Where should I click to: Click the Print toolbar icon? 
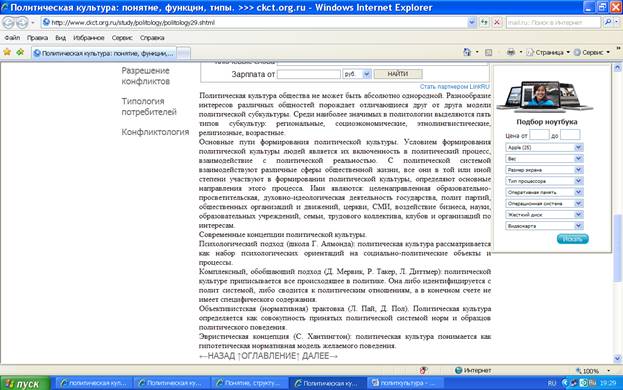(x=511, y=52)
